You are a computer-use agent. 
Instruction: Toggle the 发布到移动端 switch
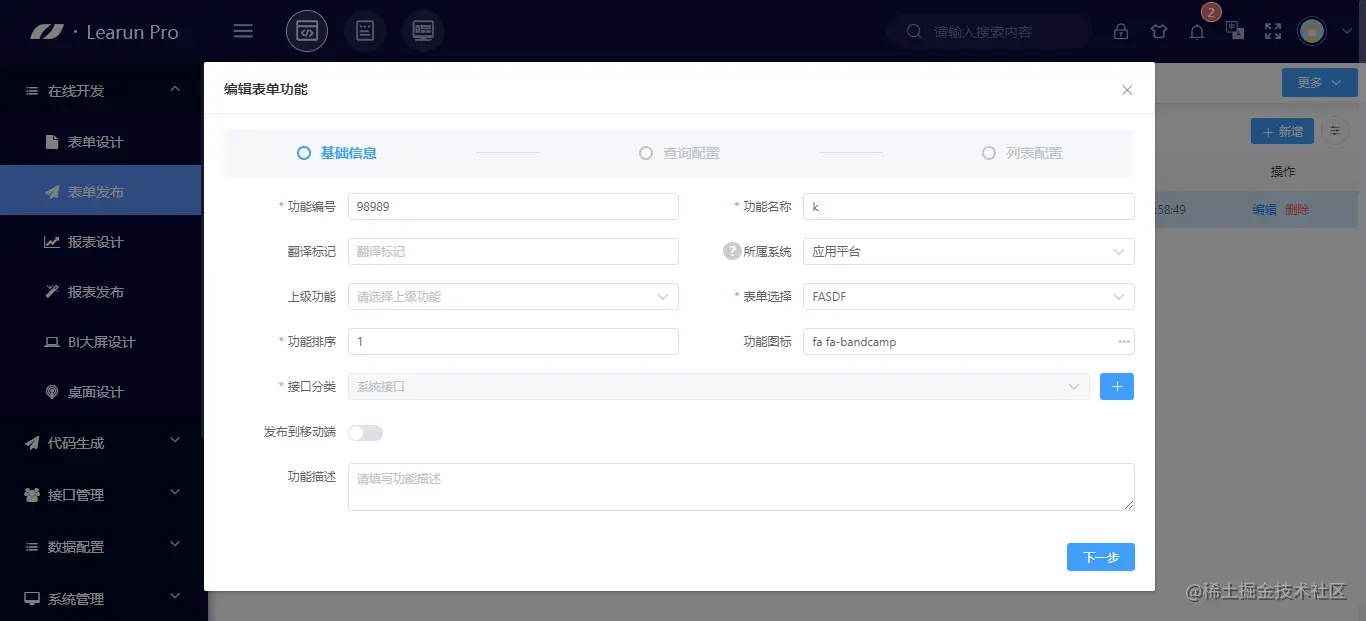coord(365,433)
